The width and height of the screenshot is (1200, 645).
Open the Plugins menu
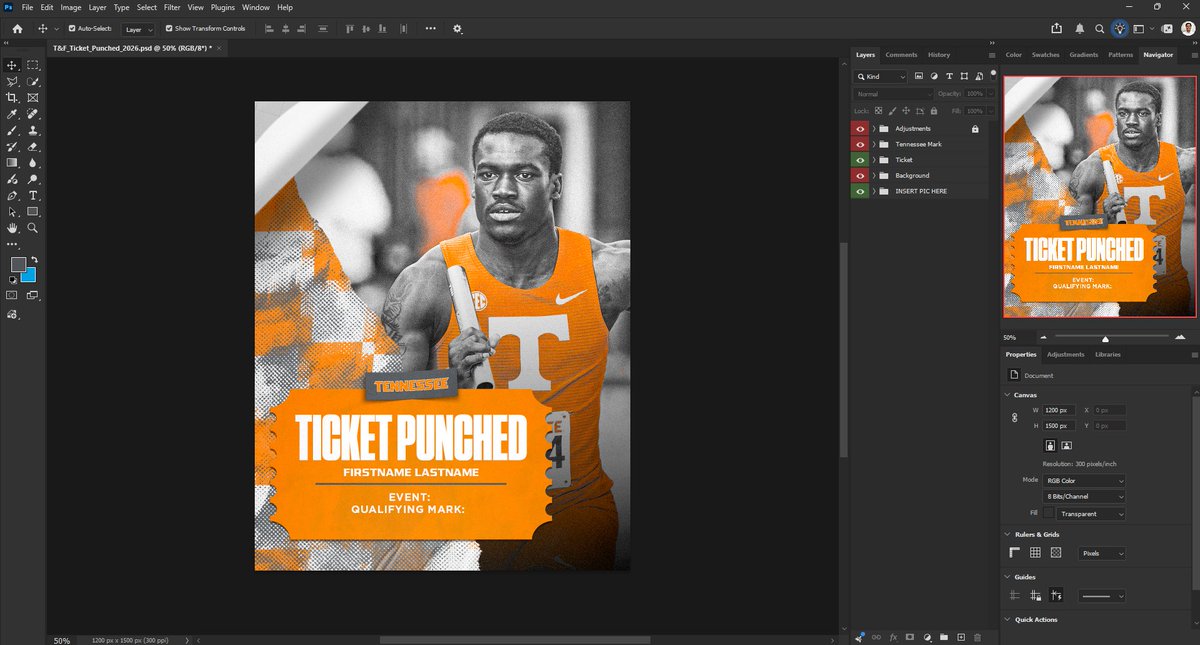click(223, 7)
